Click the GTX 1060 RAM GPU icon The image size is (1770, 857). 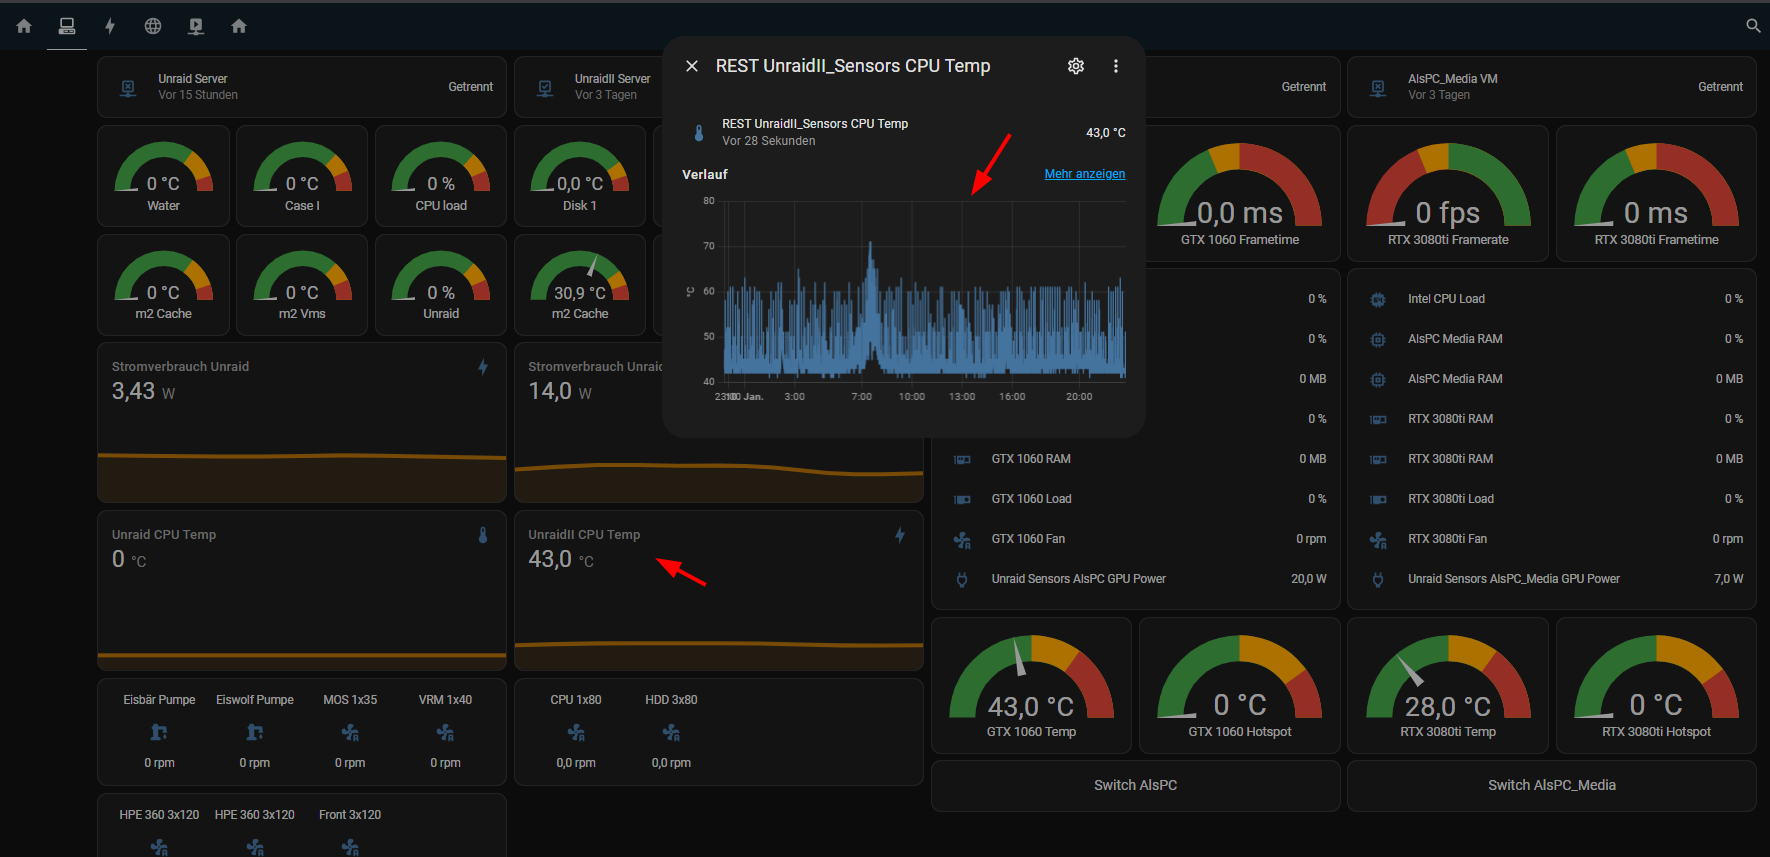[x=962, y=459]
